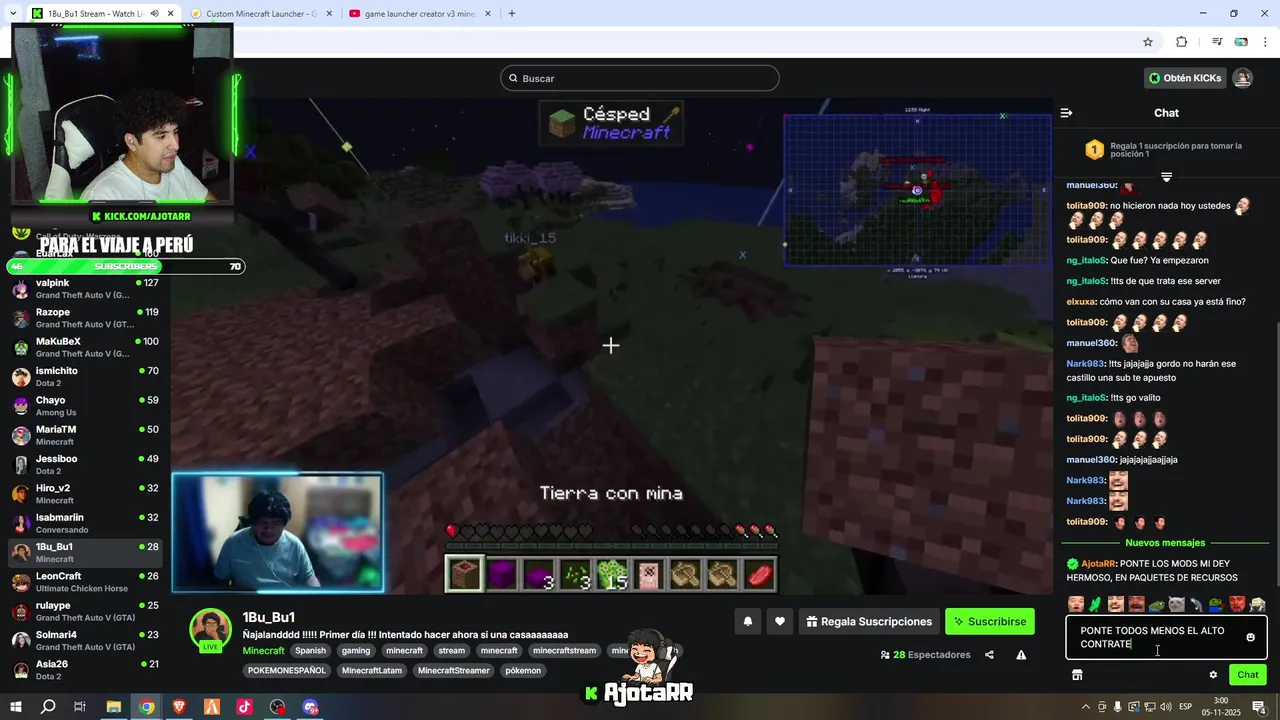Select the MinecraftLatam tag
This screenshot has width=1280, height=720.
pos(372,671)
